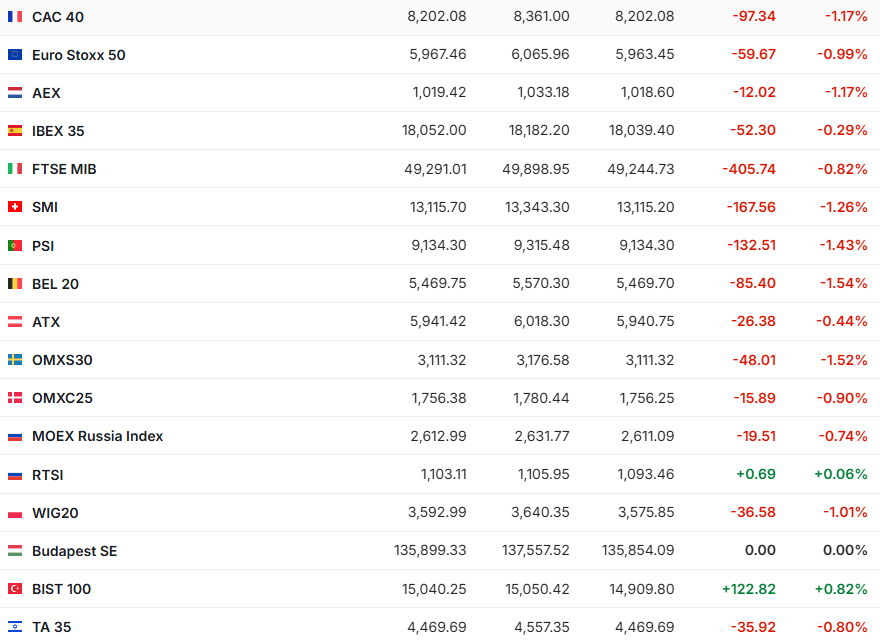Open the ATX index link
The width and height of the screenshot is (880, 643).
pos(46,322)
